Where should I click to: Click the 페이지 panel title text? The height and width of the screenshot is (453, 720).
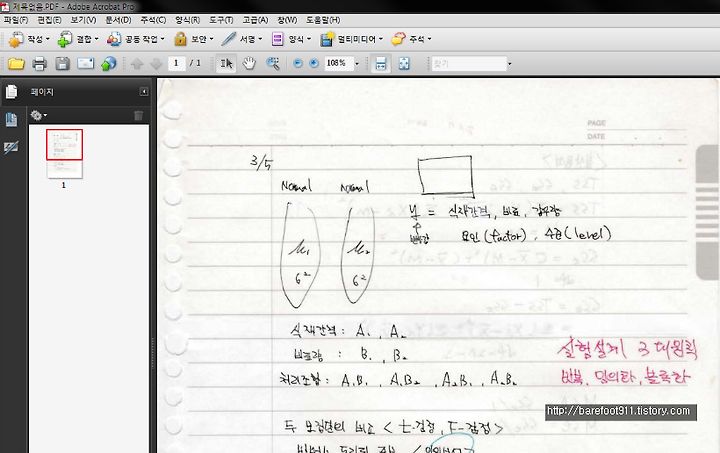pos(42,92)
